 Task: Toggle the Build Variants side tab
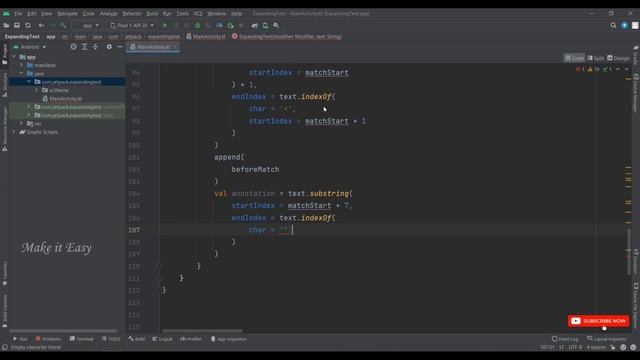[x=4, y=311]
